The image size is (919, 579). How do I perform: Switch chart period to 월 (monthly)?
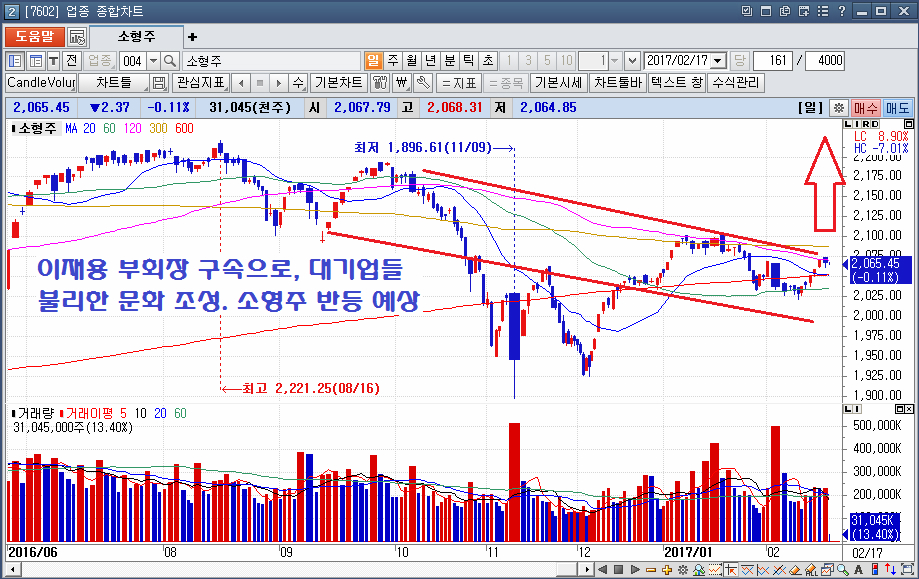coord(411,60)
